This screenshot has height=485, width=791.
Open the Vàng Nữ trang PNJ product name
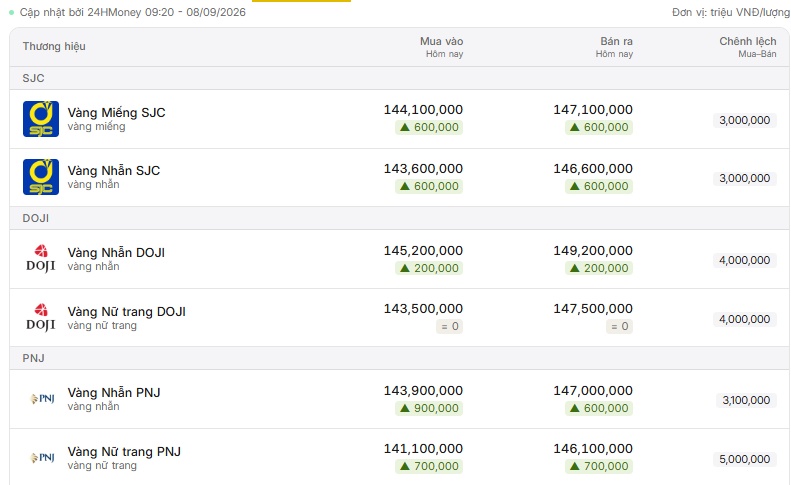[x=124, y=451]
